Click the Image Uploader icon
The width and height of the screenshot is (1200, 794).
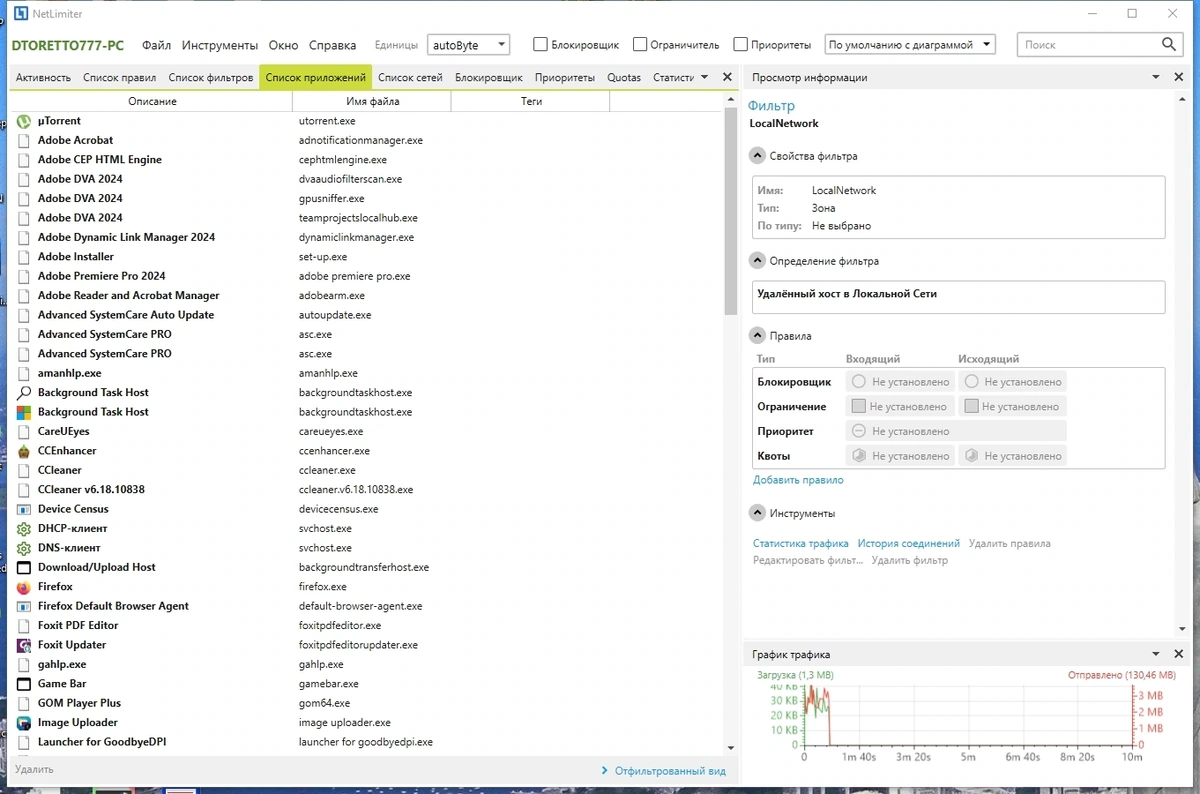24,723
